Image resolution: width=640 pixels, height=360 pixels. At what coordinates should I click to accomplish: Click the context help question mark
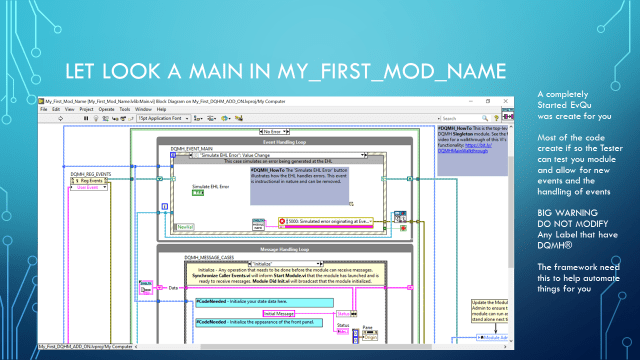pyautogui.click(x=496, y=118)
